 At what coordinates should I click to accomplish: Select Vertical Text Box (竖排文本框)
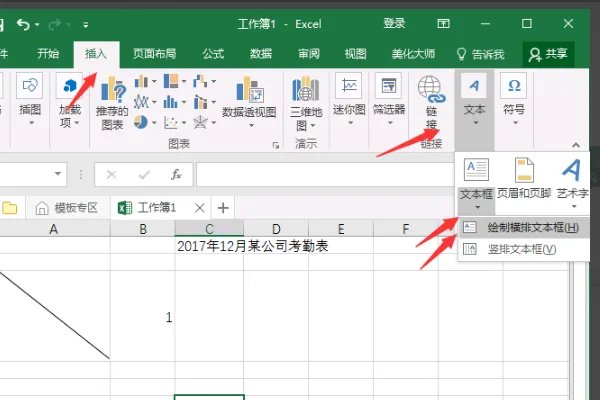(523, 250)
